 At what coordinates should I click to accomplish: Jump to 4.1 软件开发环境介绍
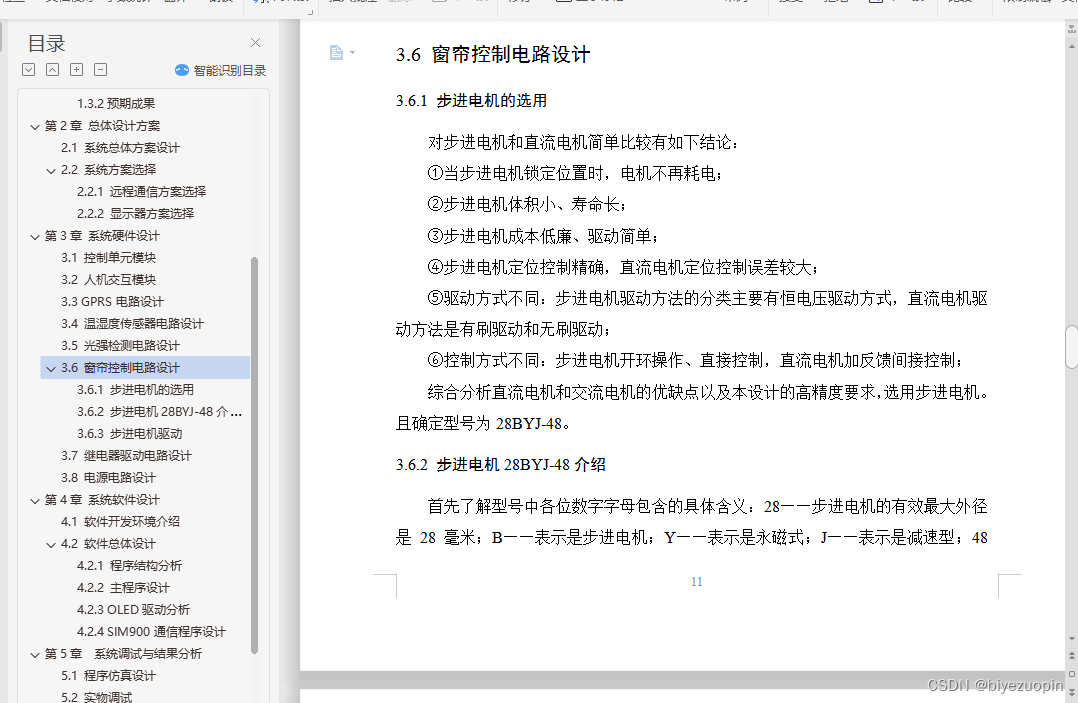coord(120,522)
